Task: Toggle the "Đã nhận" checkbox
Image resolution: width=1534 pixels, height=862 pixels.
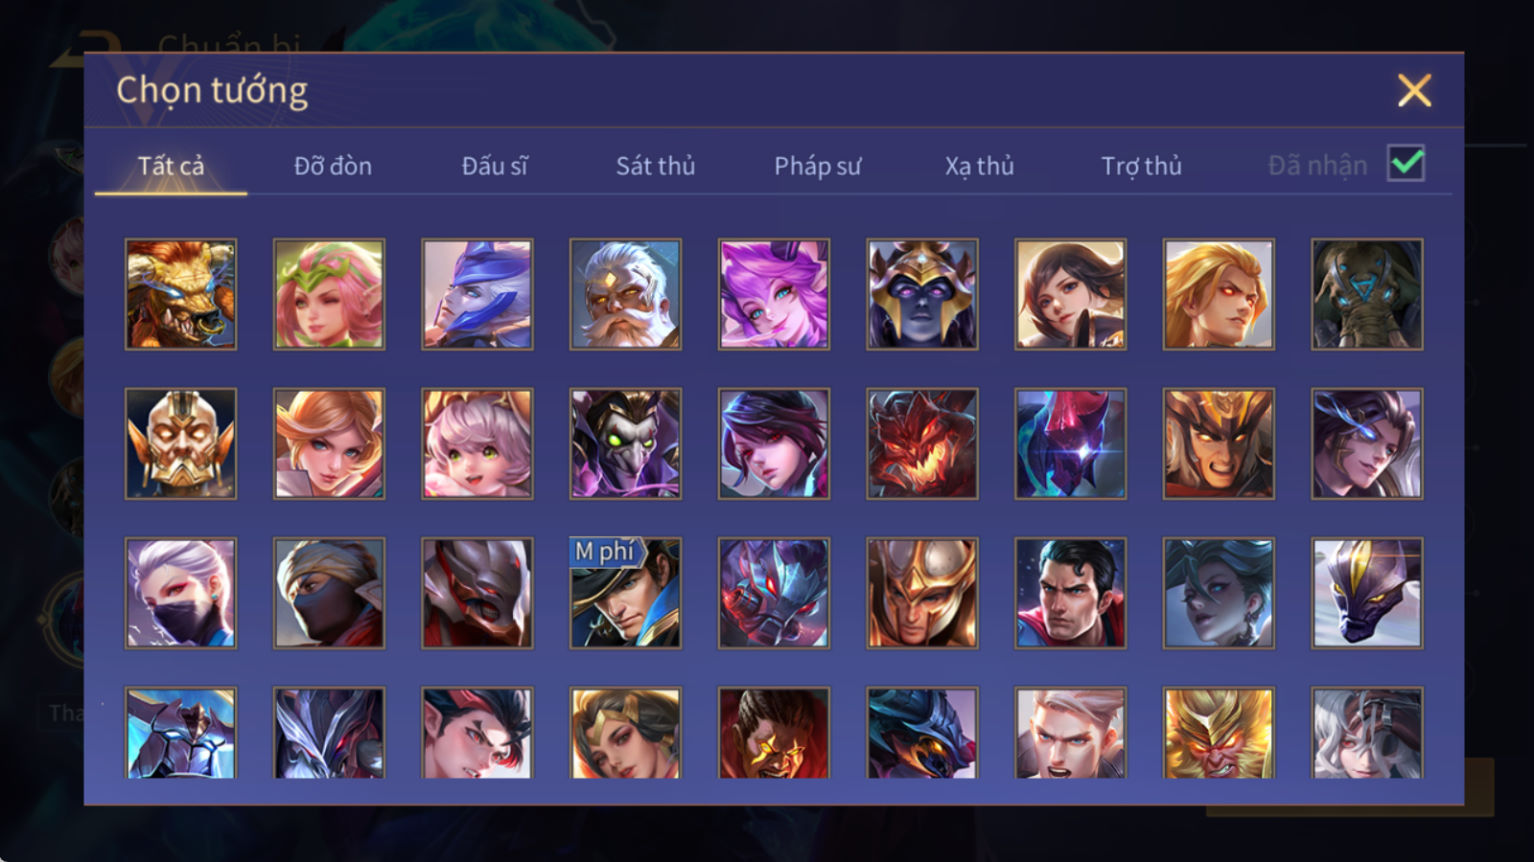Action: click(1405, 163)
